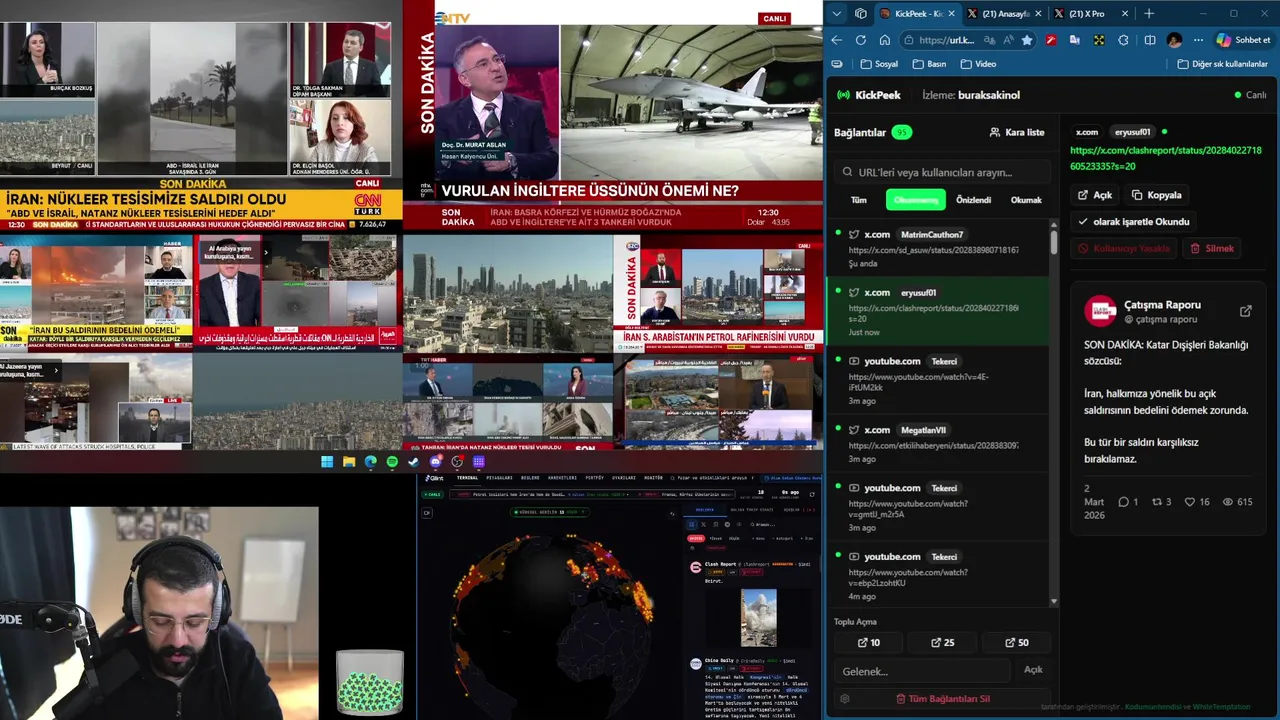Click the eryusuf01 user chip in detail panel
The image size is (1280, 720).
coord(1132,132)
